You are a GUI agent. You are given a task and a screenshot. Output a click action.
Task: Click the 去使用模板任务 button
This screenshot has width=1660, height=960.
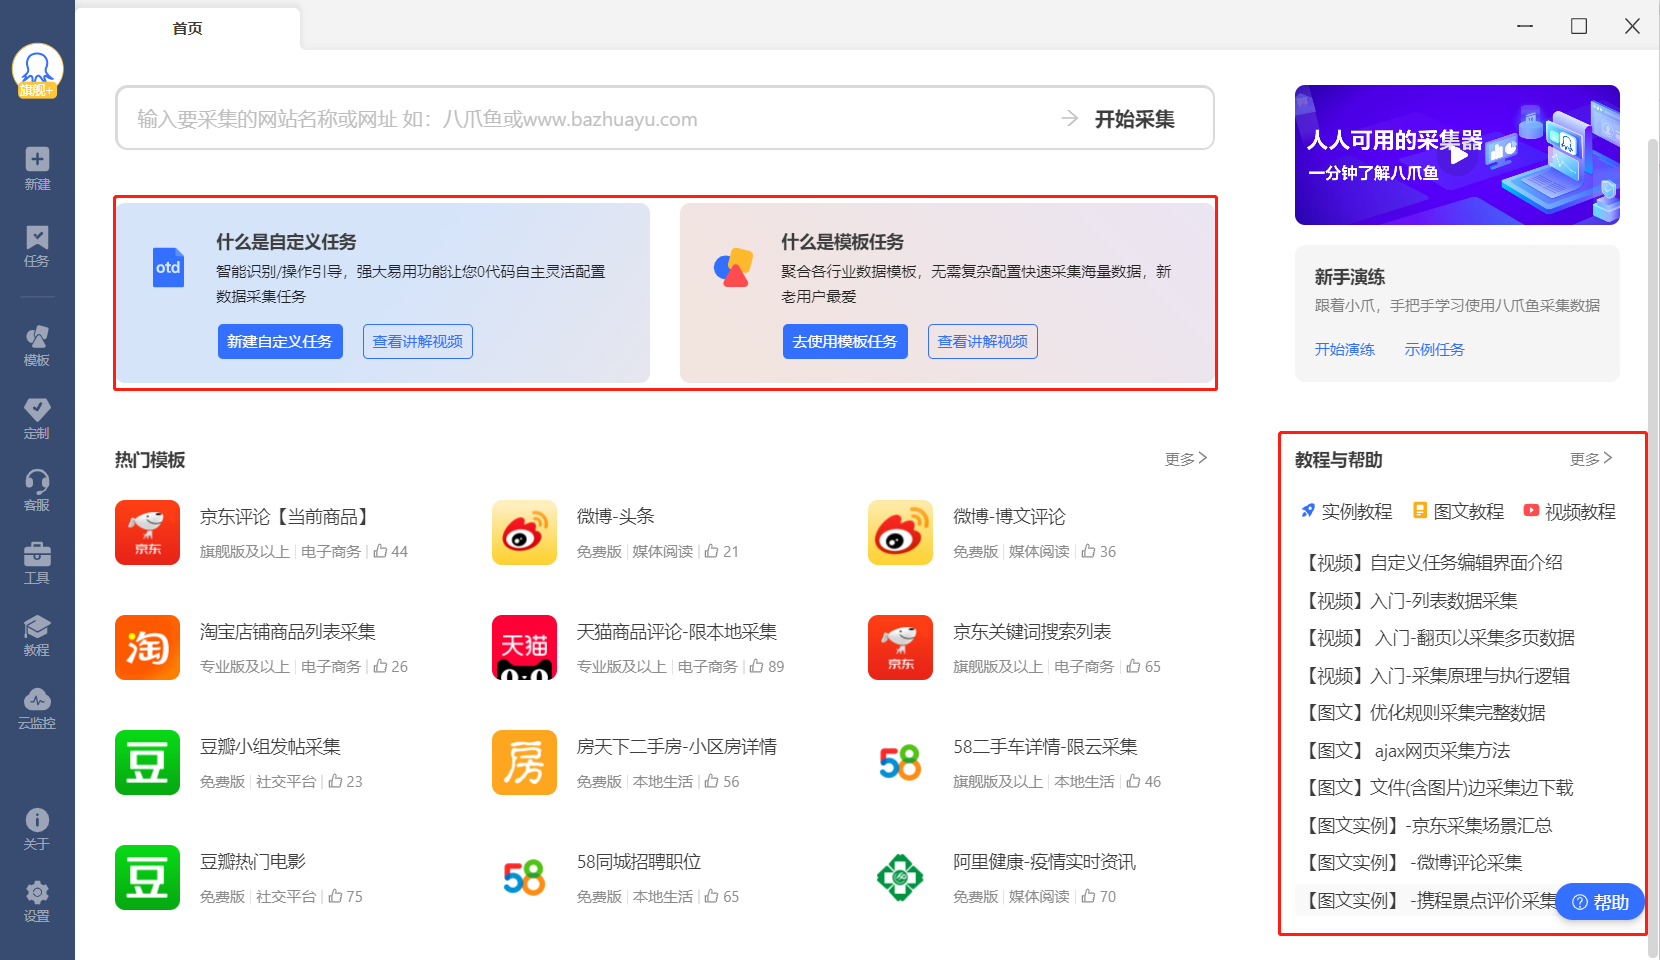point(845,342)
